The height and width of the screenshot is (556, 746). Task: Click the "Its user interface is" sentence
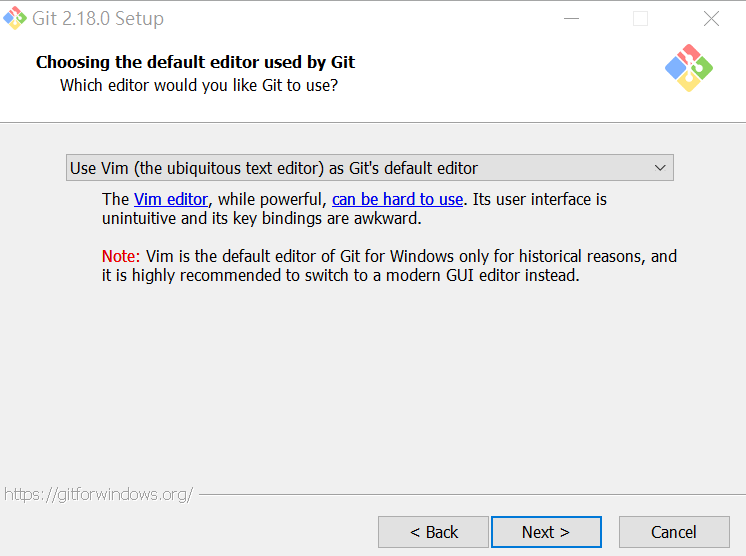click(x=539, y=199)
